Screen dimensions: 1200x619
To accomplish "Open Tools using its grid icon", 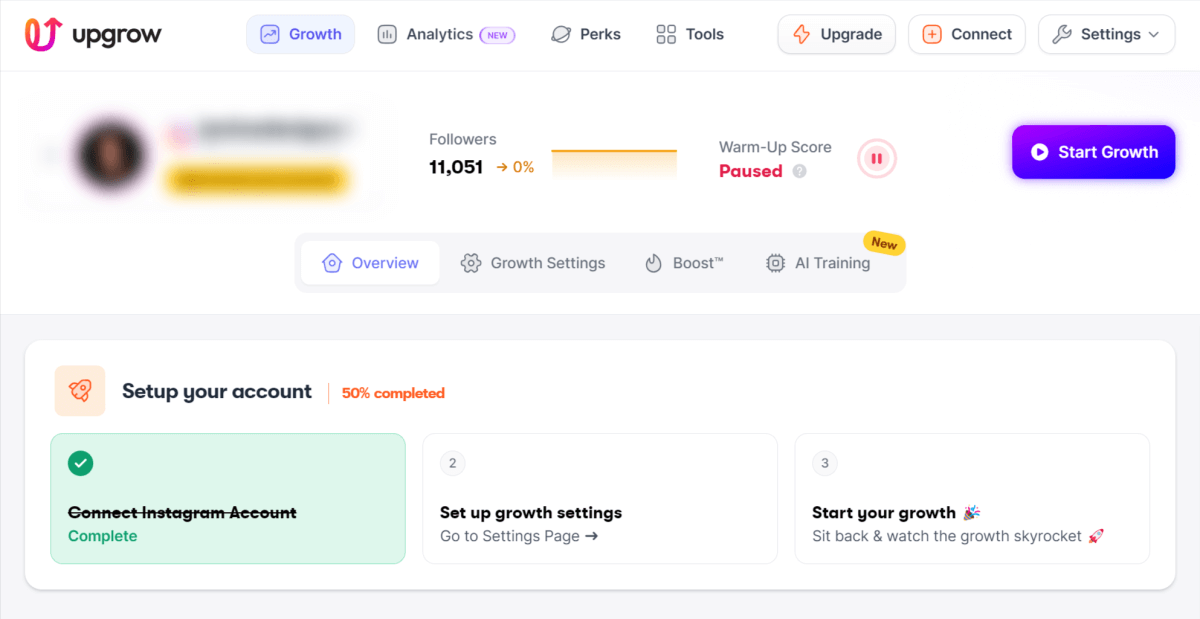I will point(666,33).
